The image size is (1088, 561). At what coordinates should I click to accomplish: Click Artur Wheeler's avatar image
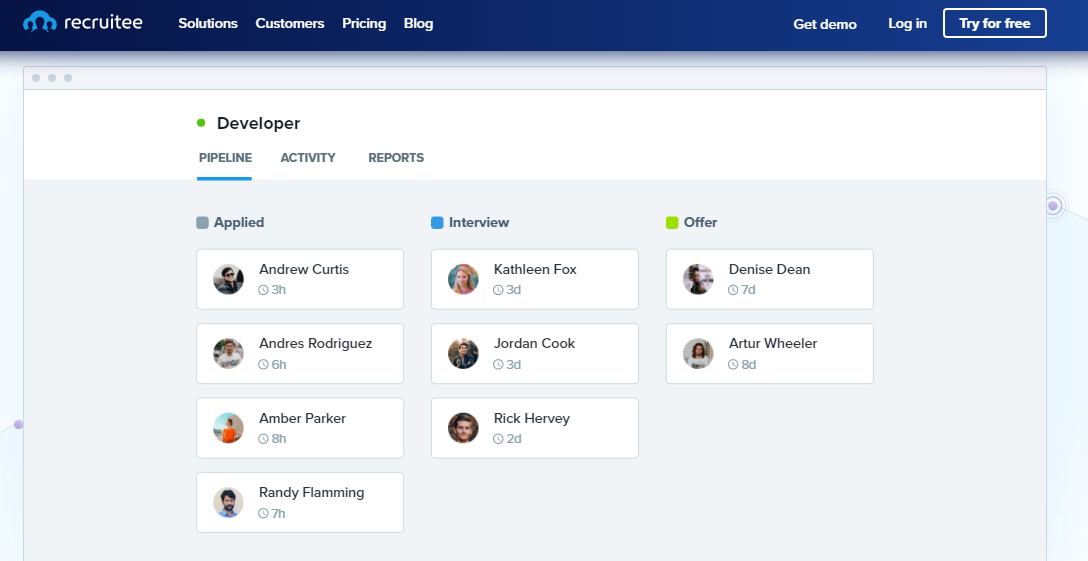point(698,353)
